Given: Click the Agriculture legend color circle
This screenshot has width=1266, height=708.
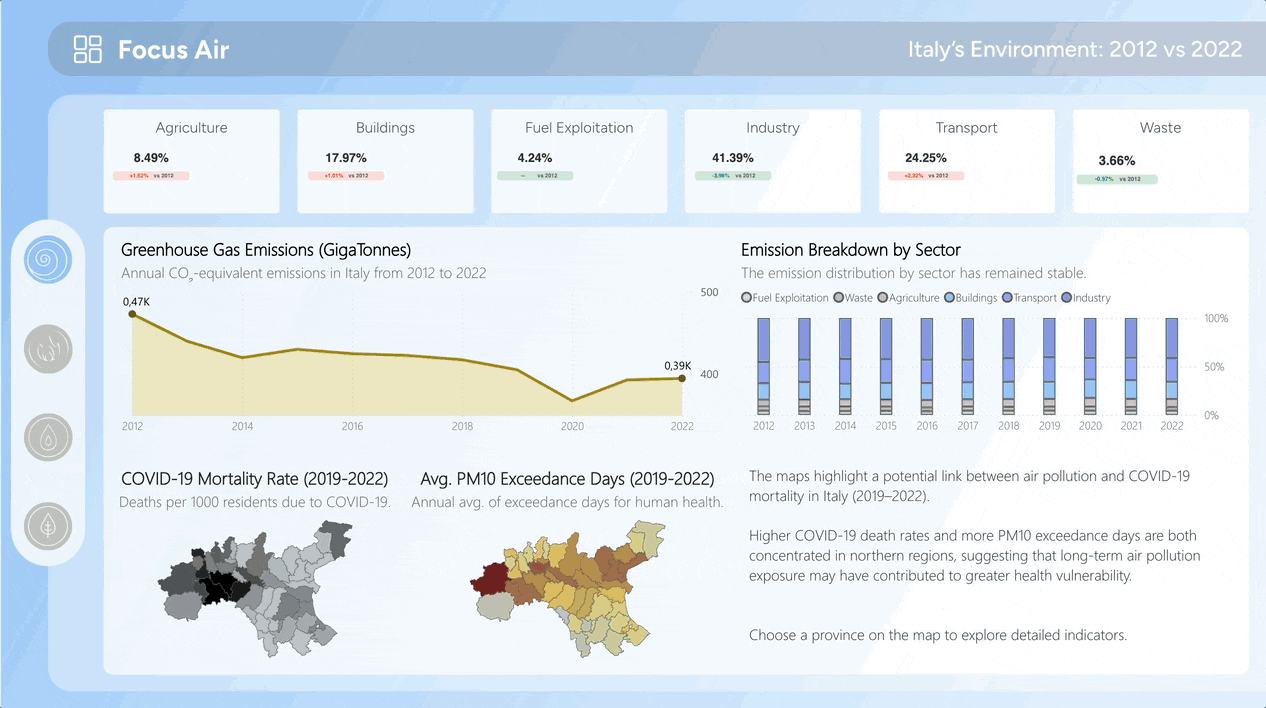Looking at the screenshot, I should pos(881,297).
